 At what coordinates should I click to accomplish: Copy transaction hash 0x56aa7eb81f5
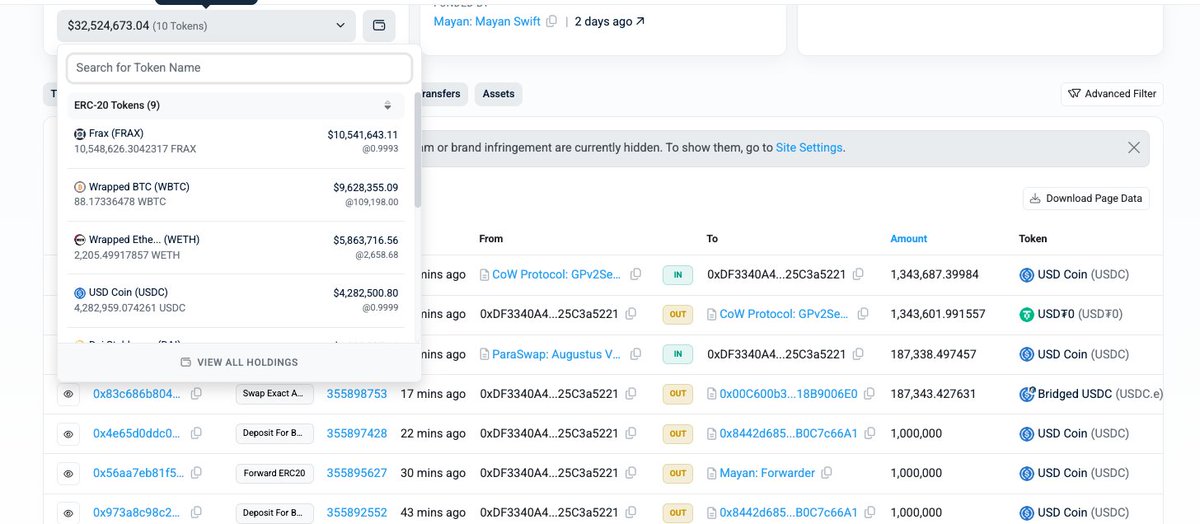click(x=196, y=473)
